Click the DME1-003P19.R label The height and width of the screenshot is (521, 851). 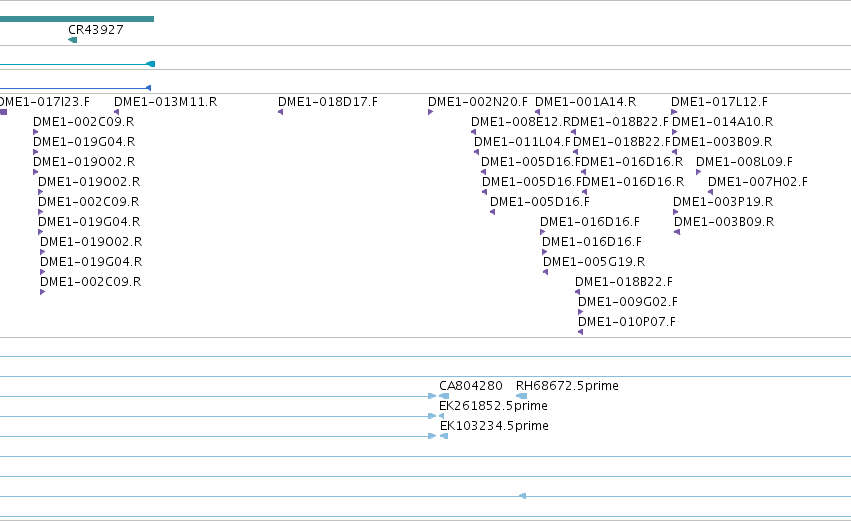pos(723,202)
